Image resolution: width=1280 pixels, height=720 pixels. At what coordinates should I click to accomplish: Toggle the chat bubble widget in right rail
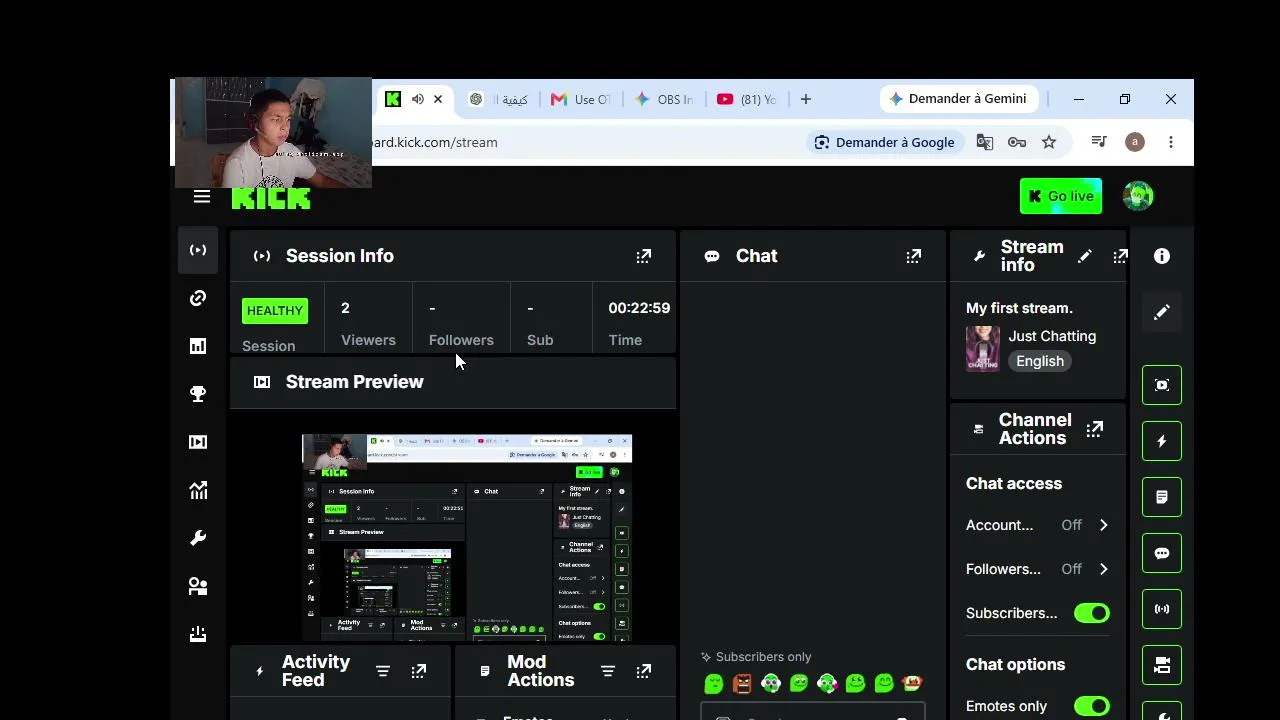click(x=1162, y=553)
